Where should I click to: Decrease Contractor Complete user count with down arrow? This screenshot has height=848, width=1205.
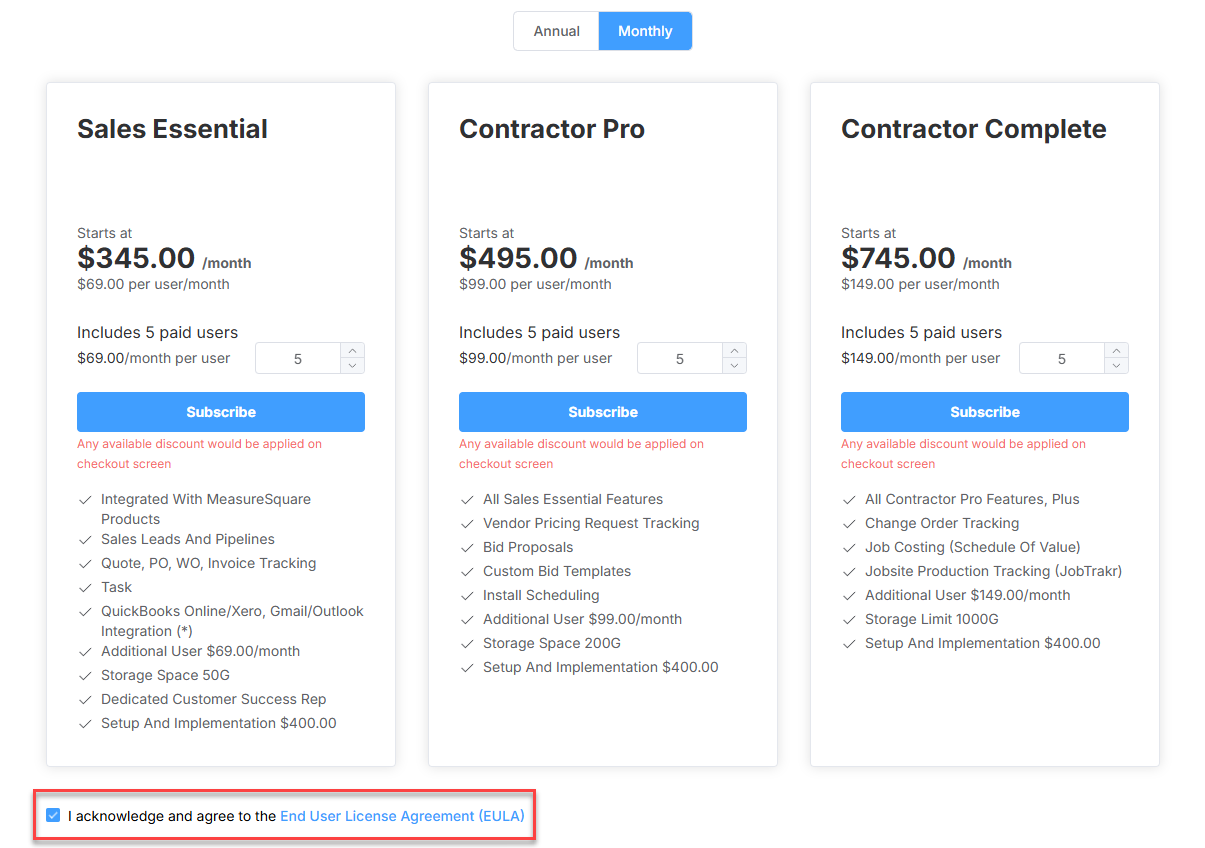click(1116, 365)
